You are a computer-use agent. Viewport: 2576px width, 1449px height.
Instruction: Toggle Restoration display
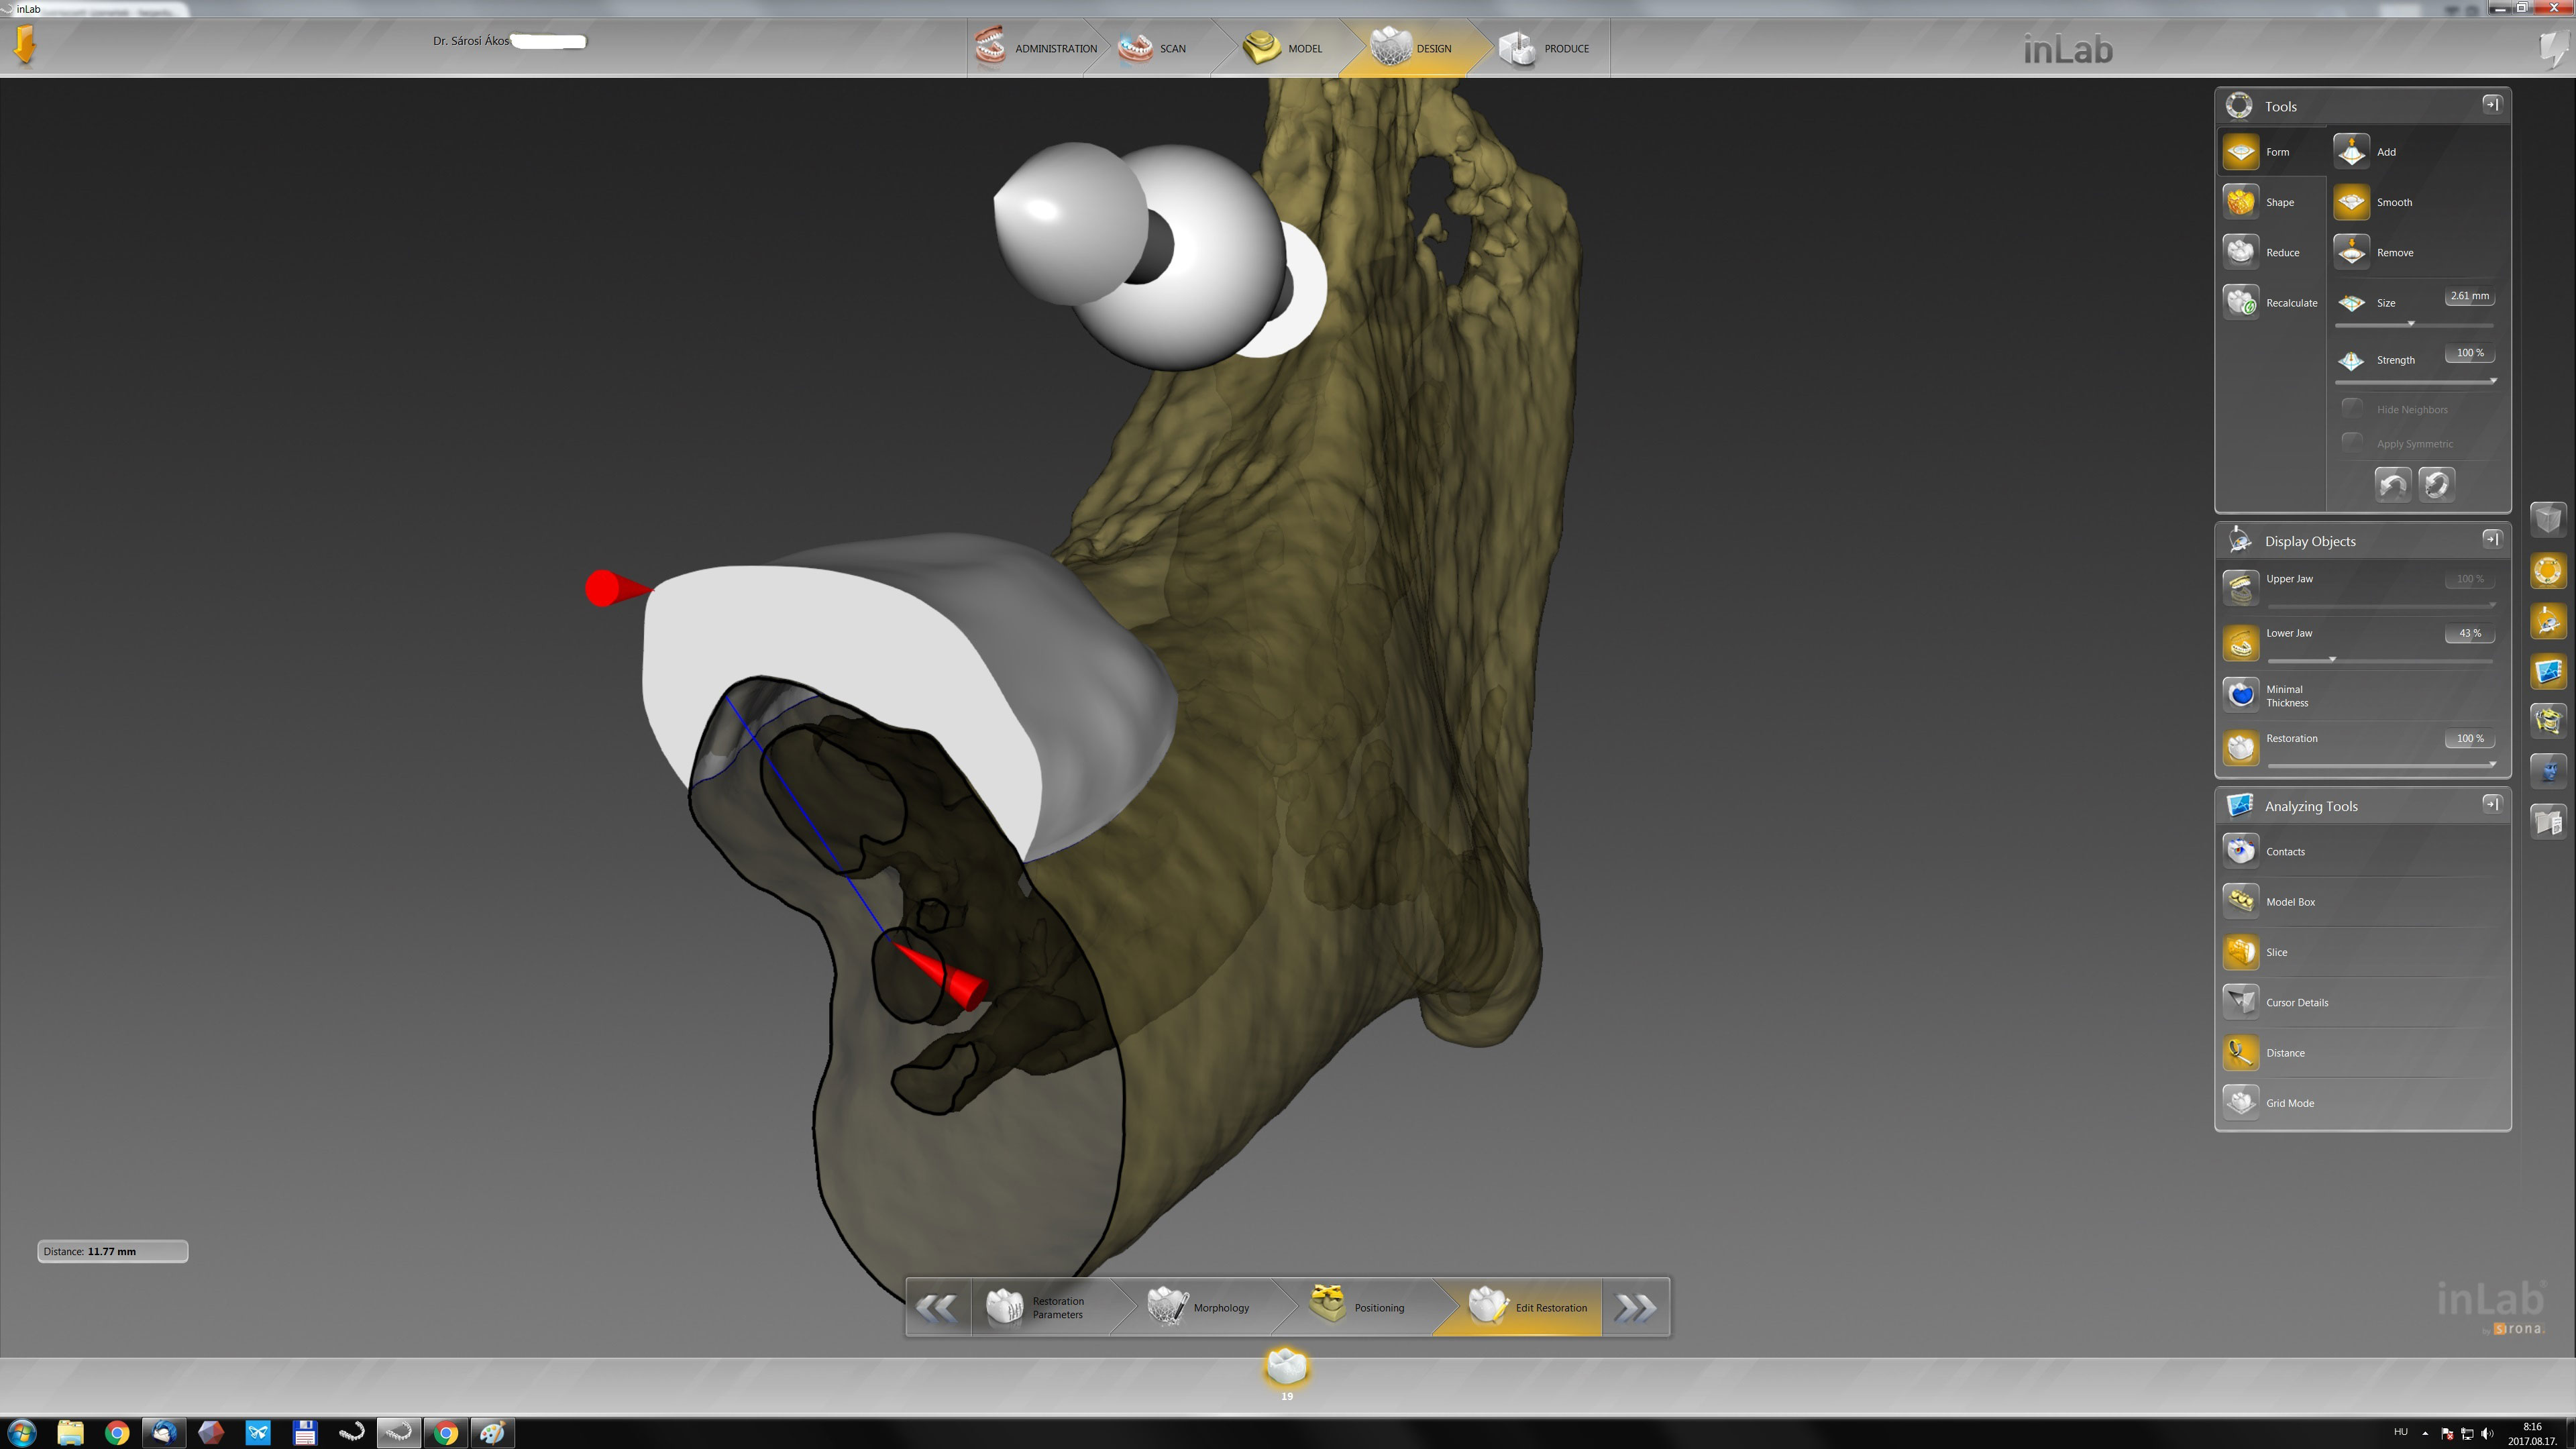[x=2241, y=747]
